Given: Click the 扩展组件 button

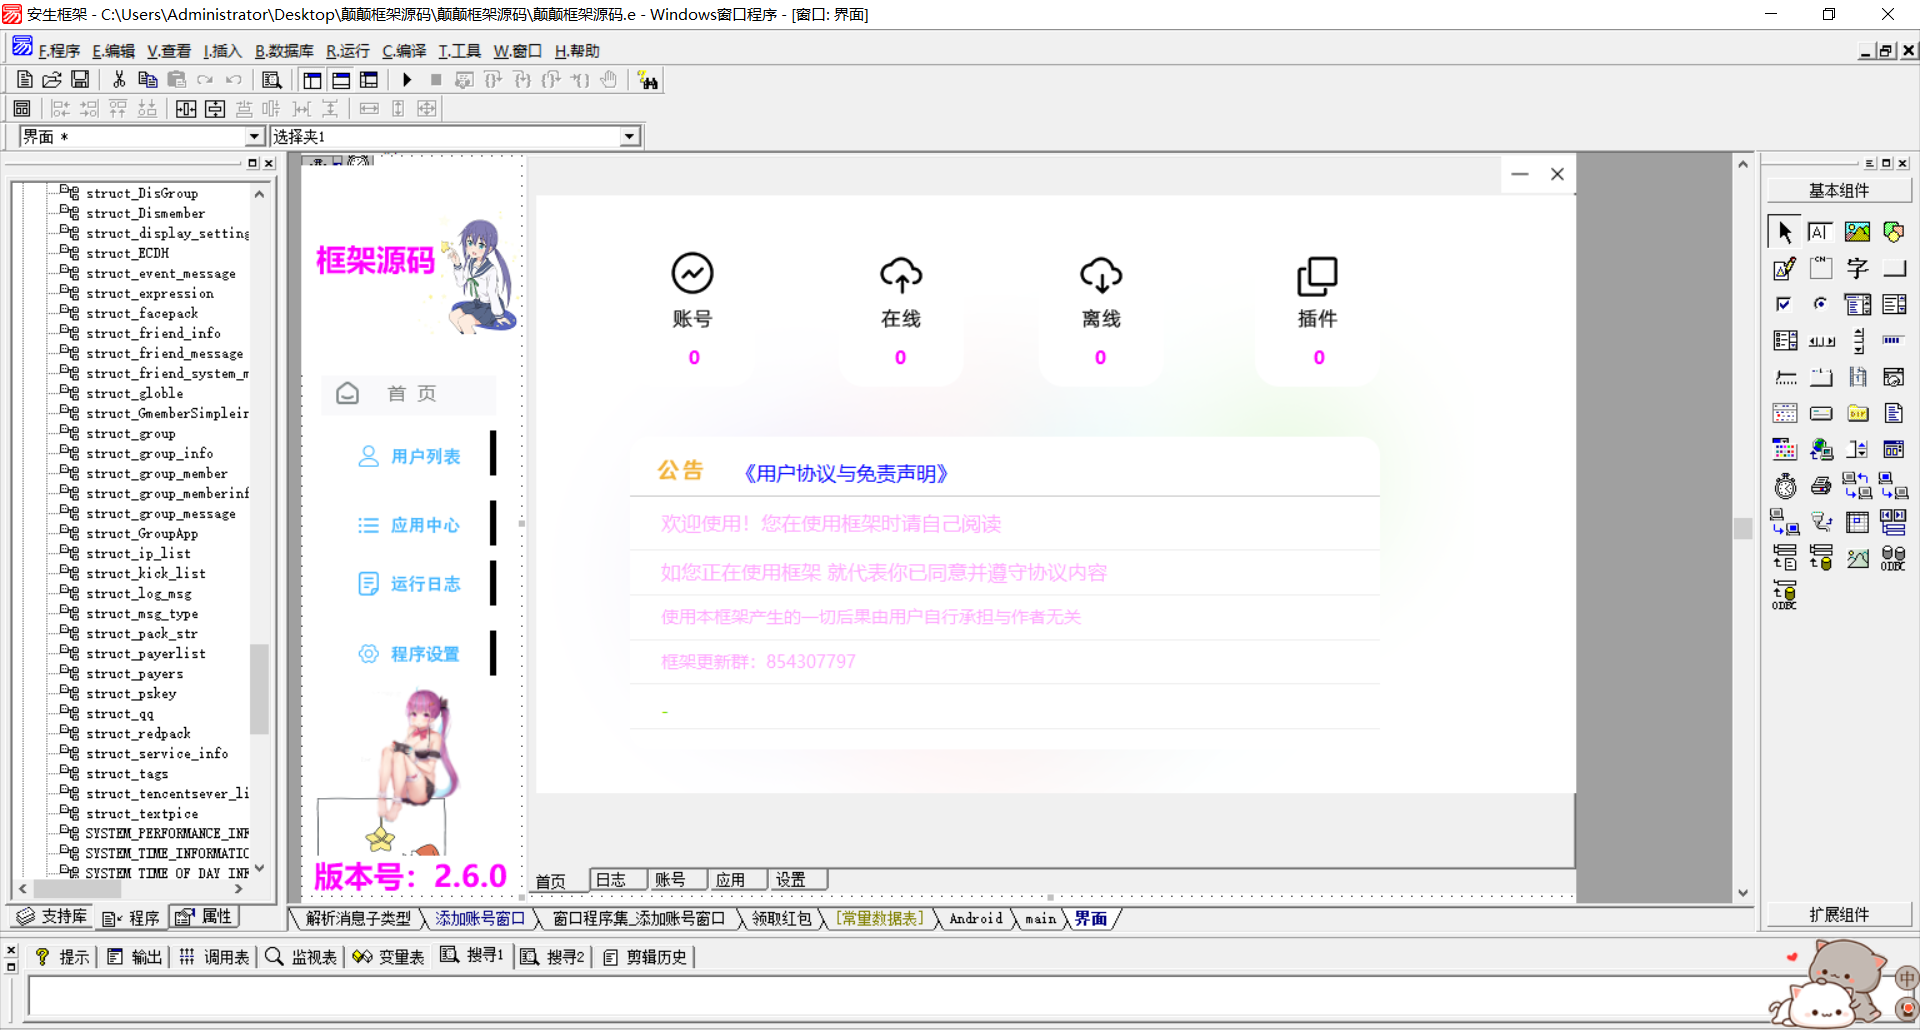Looking at the screenshot, I should point(1838,915).
